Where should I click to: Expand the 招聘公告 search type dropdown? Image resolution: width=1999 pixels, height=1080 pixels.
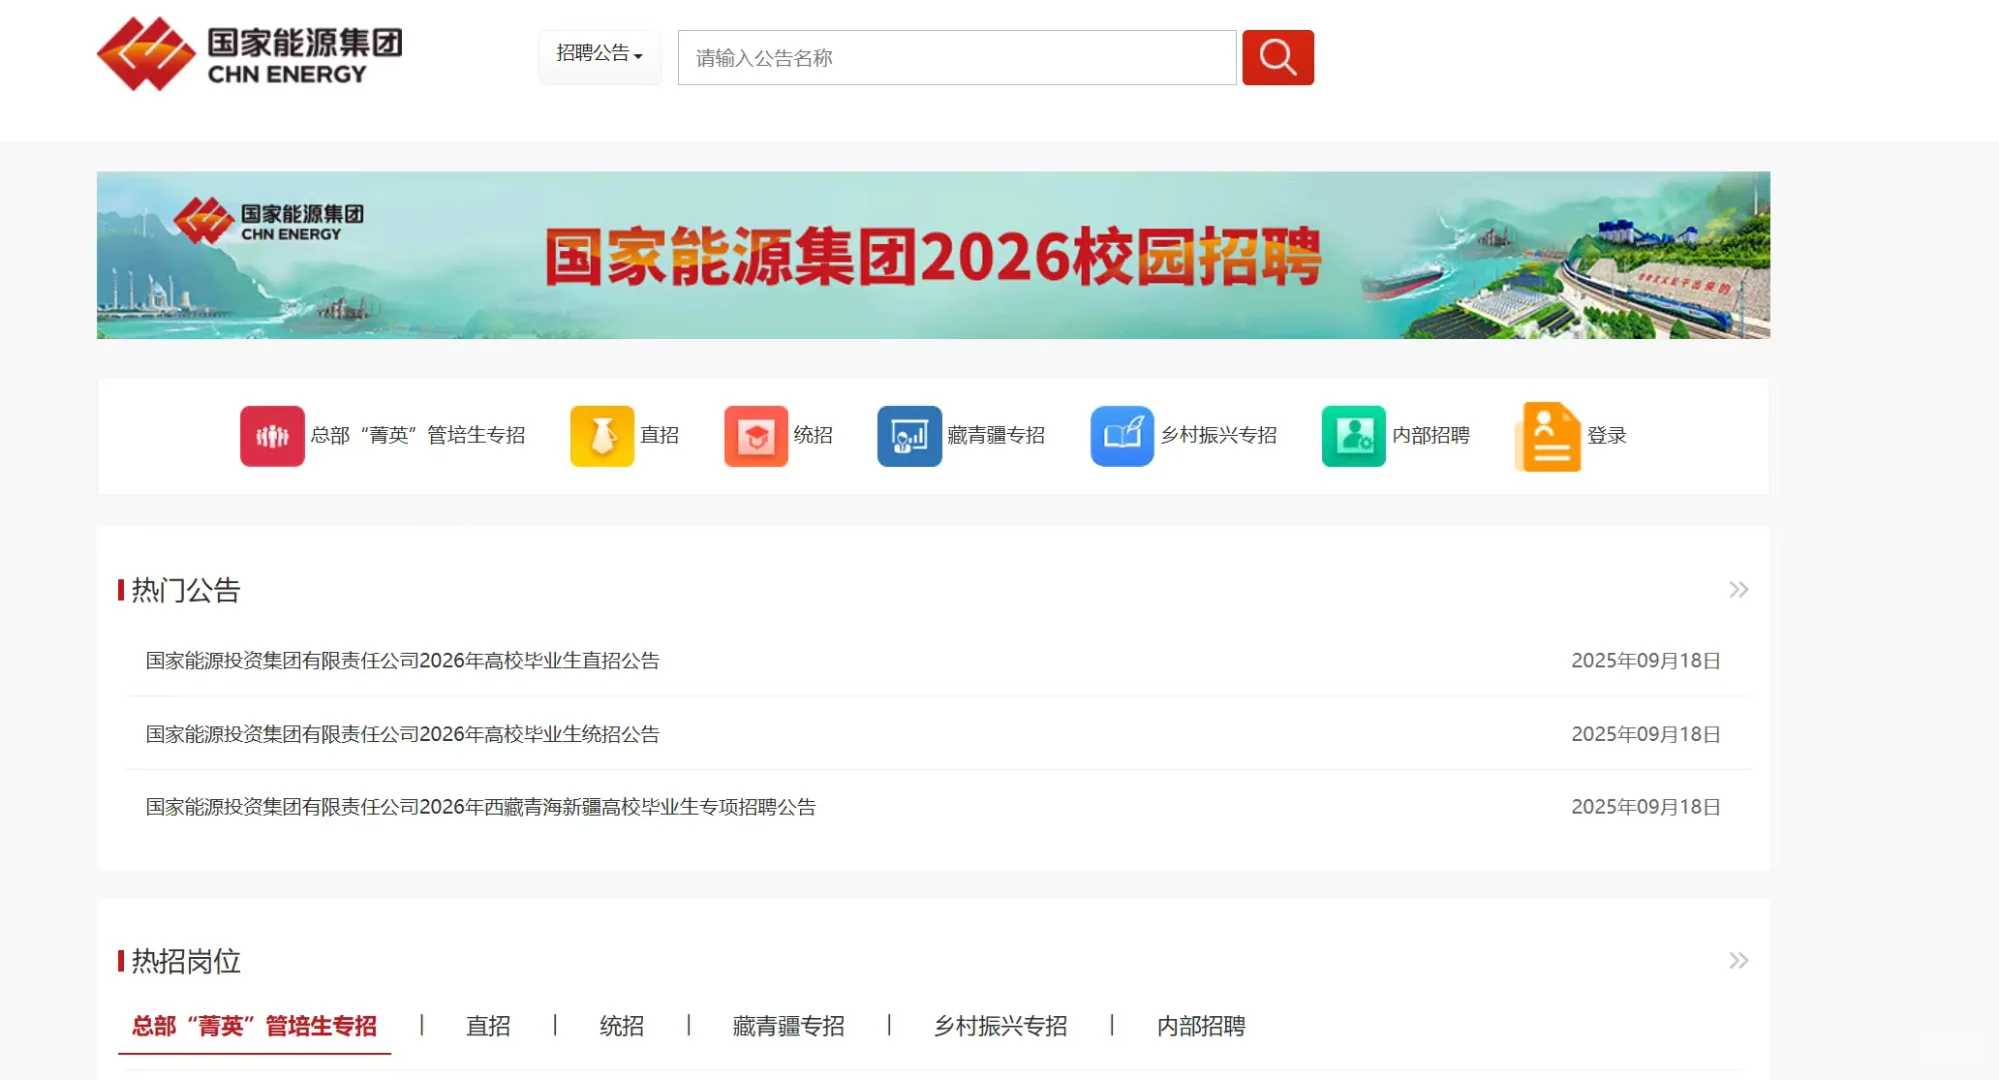pos(599,54)
